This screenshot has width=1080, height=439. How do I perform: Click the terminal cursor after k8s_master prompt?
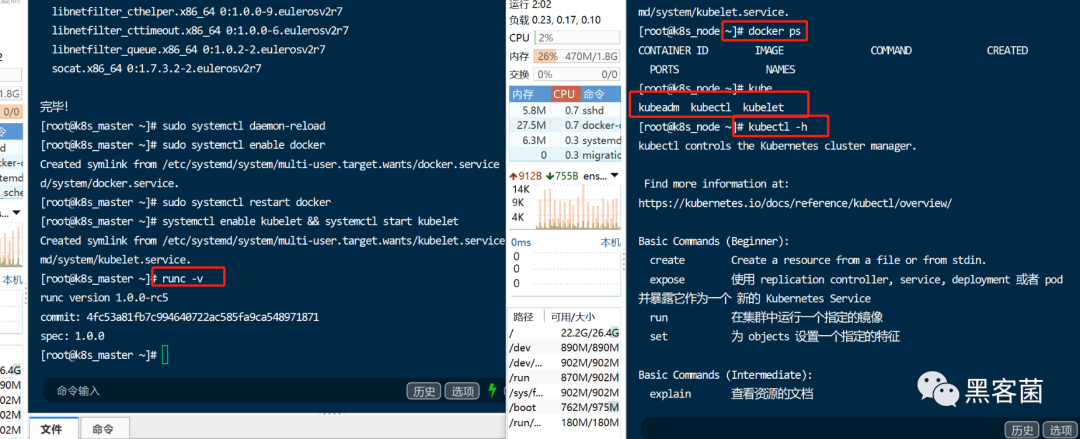(x=165, y=355)
